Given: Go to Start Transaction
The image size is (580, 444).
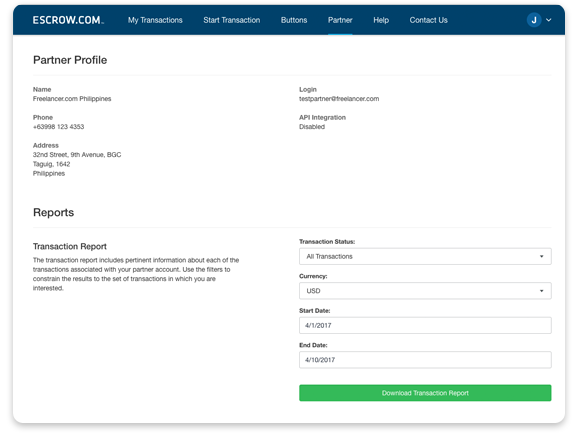Looking at the screenshot, I should (232, 20).
